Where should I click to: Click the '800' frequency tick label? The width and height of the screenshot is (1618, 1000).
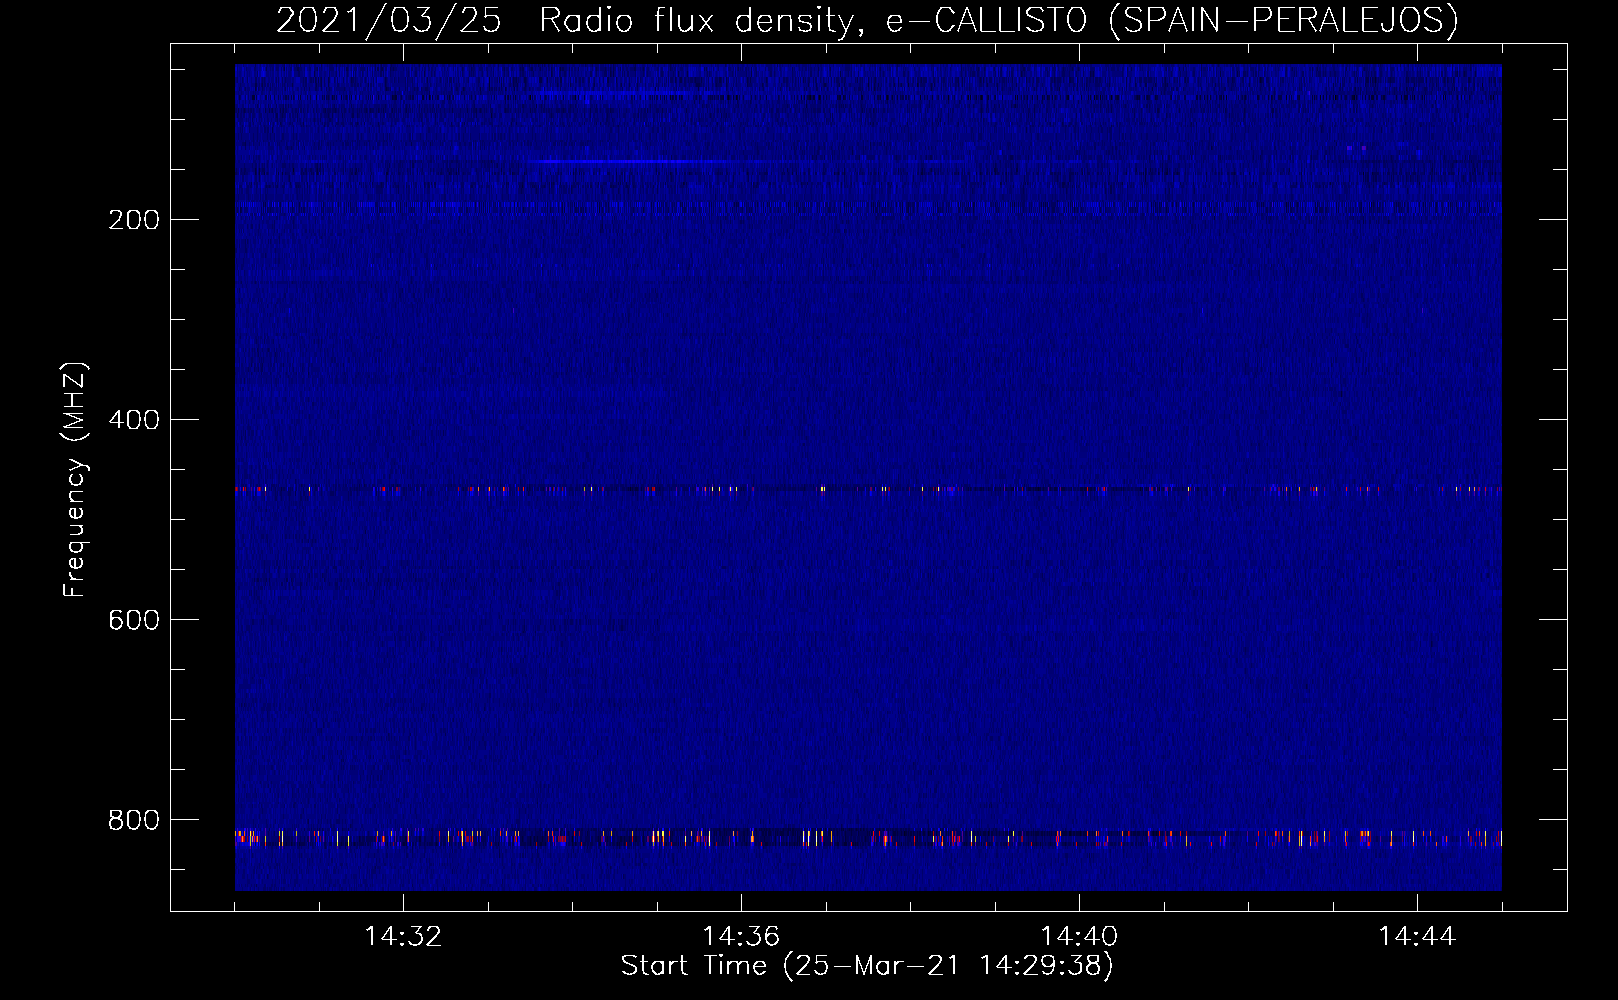click(134, 820)
